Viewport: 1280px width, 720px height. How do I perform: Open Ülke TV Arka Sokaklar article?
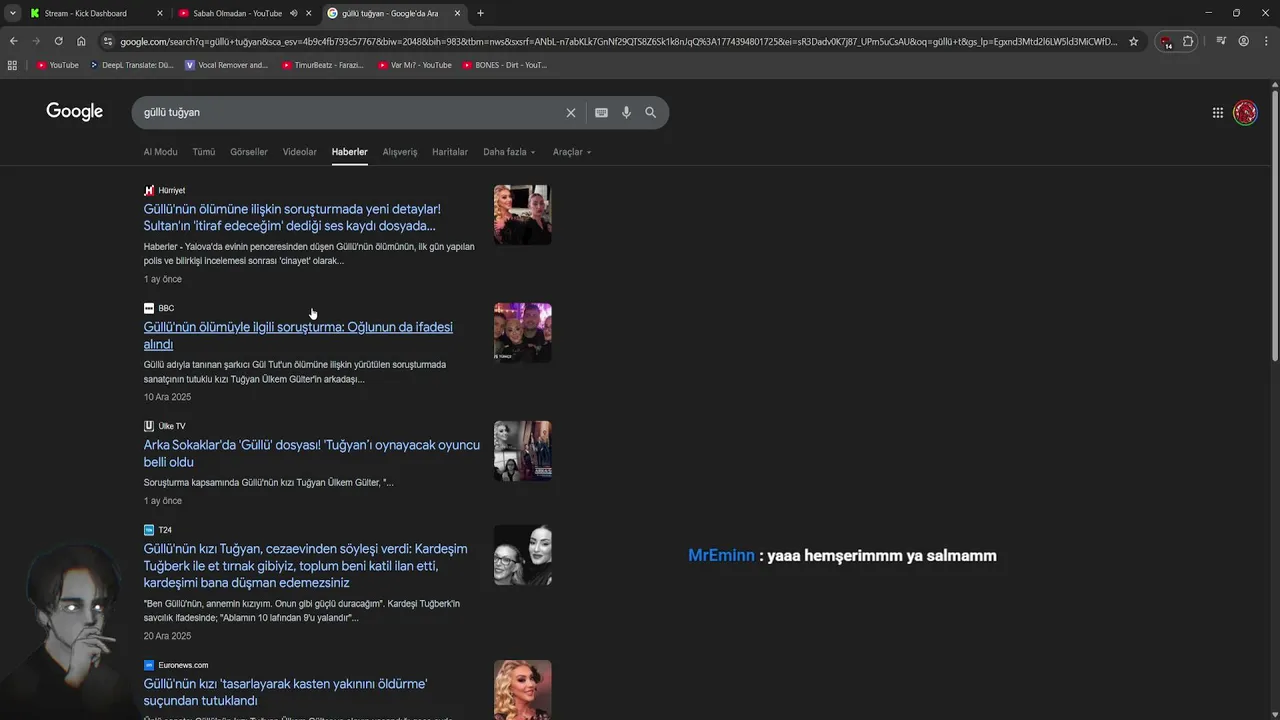[x=311, y=453]
